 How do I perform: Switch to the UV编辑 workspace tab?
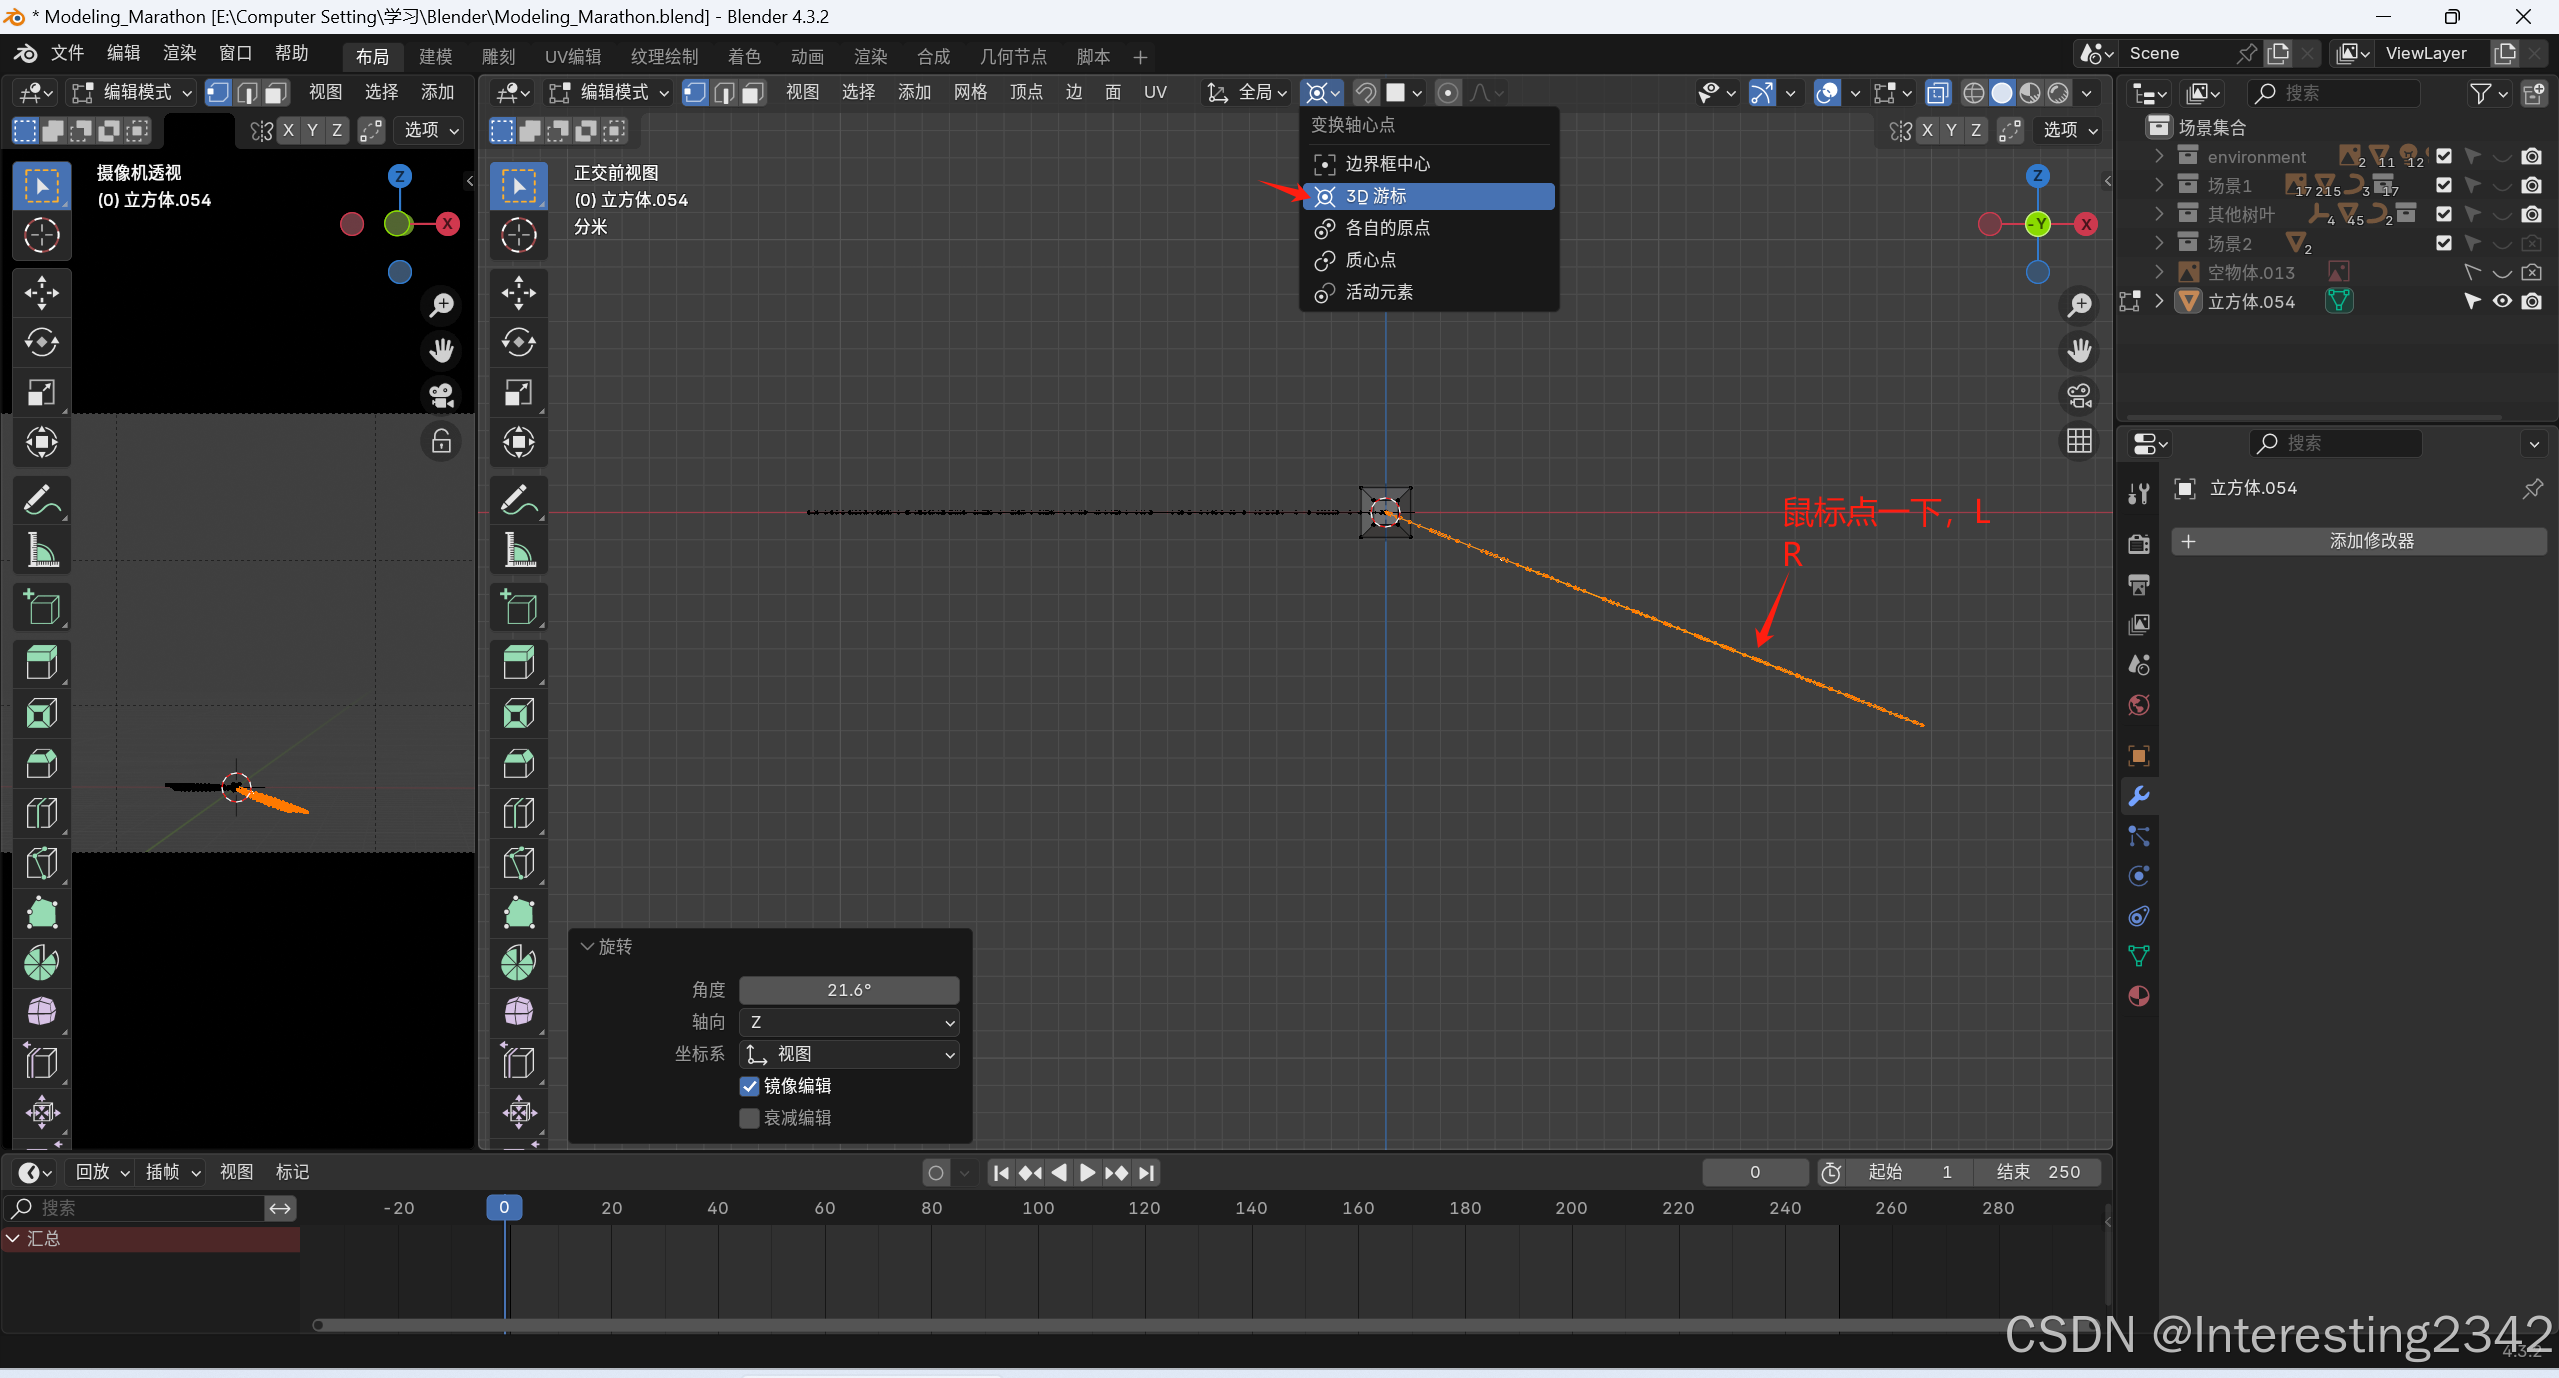pyautogui.click(x=573, y=57)
